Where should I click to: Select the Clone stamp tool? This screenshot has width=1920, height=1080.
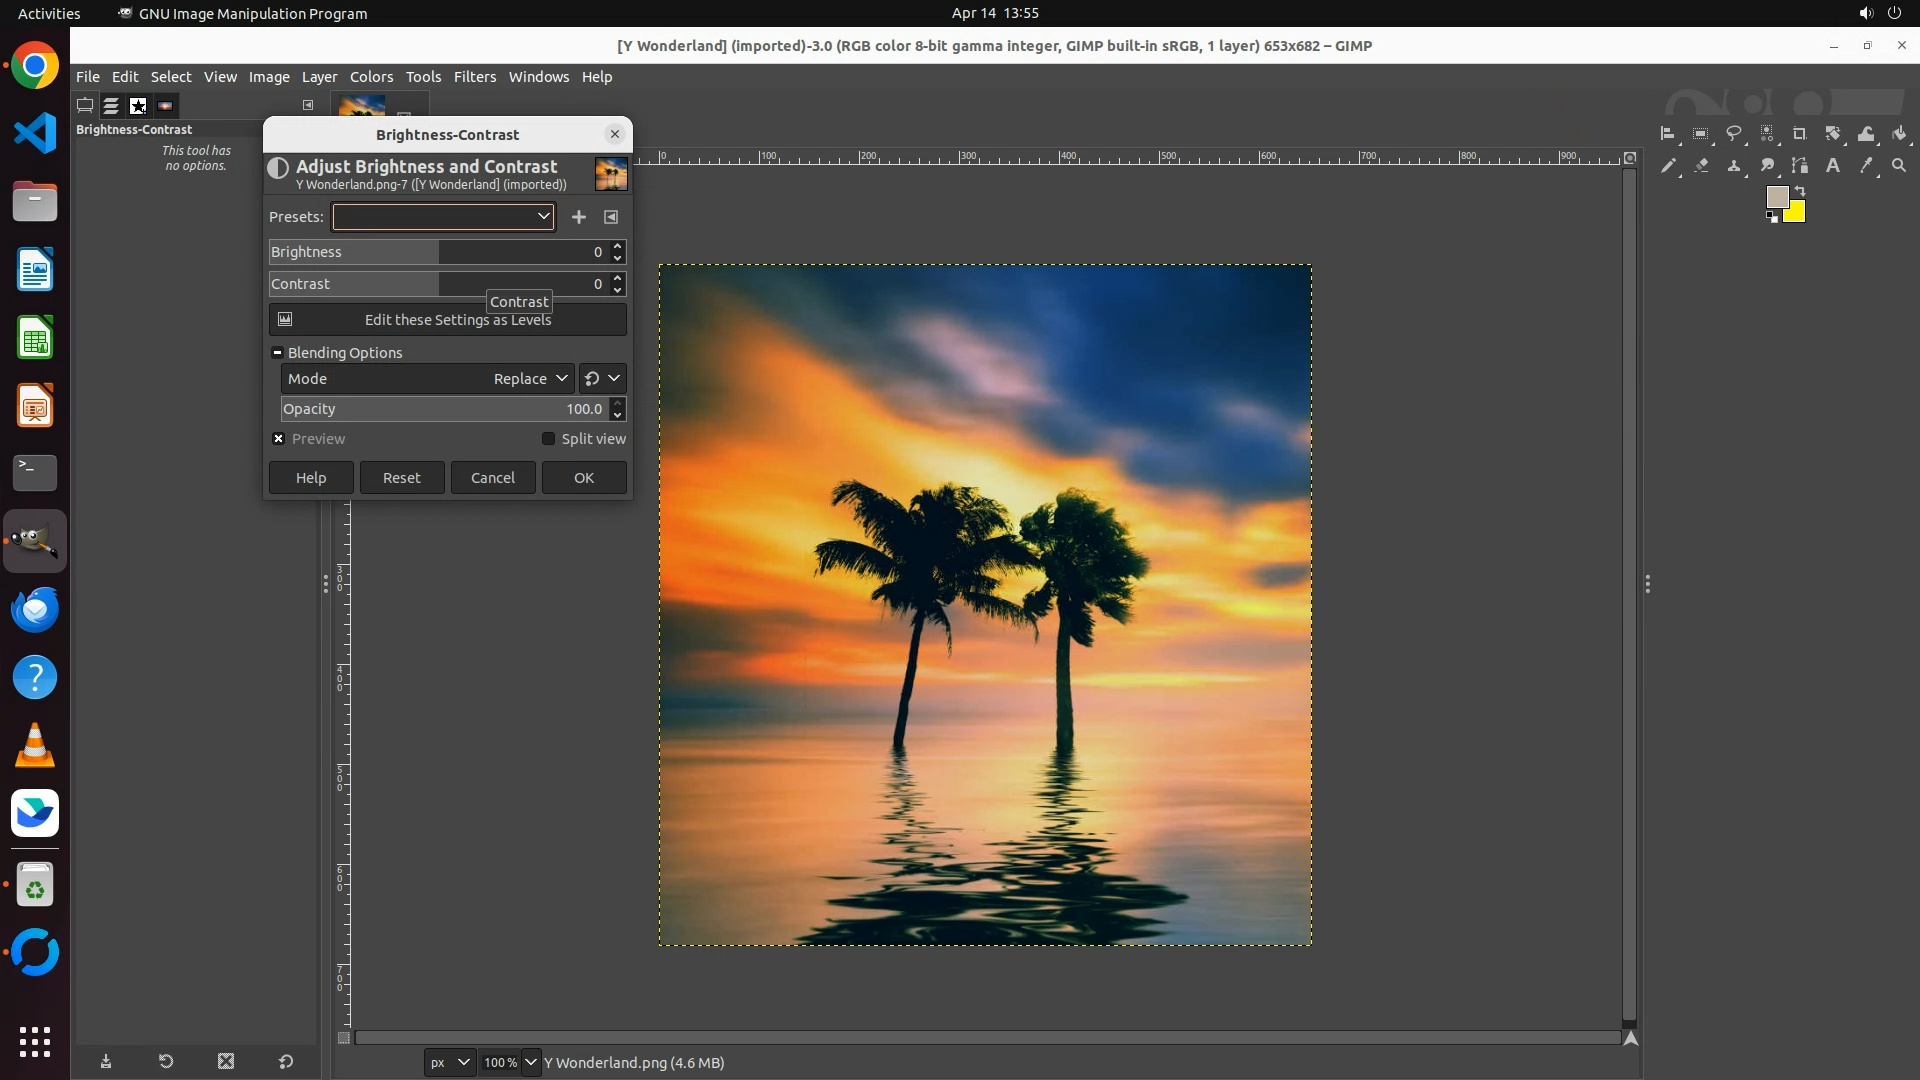[1734, 166]
